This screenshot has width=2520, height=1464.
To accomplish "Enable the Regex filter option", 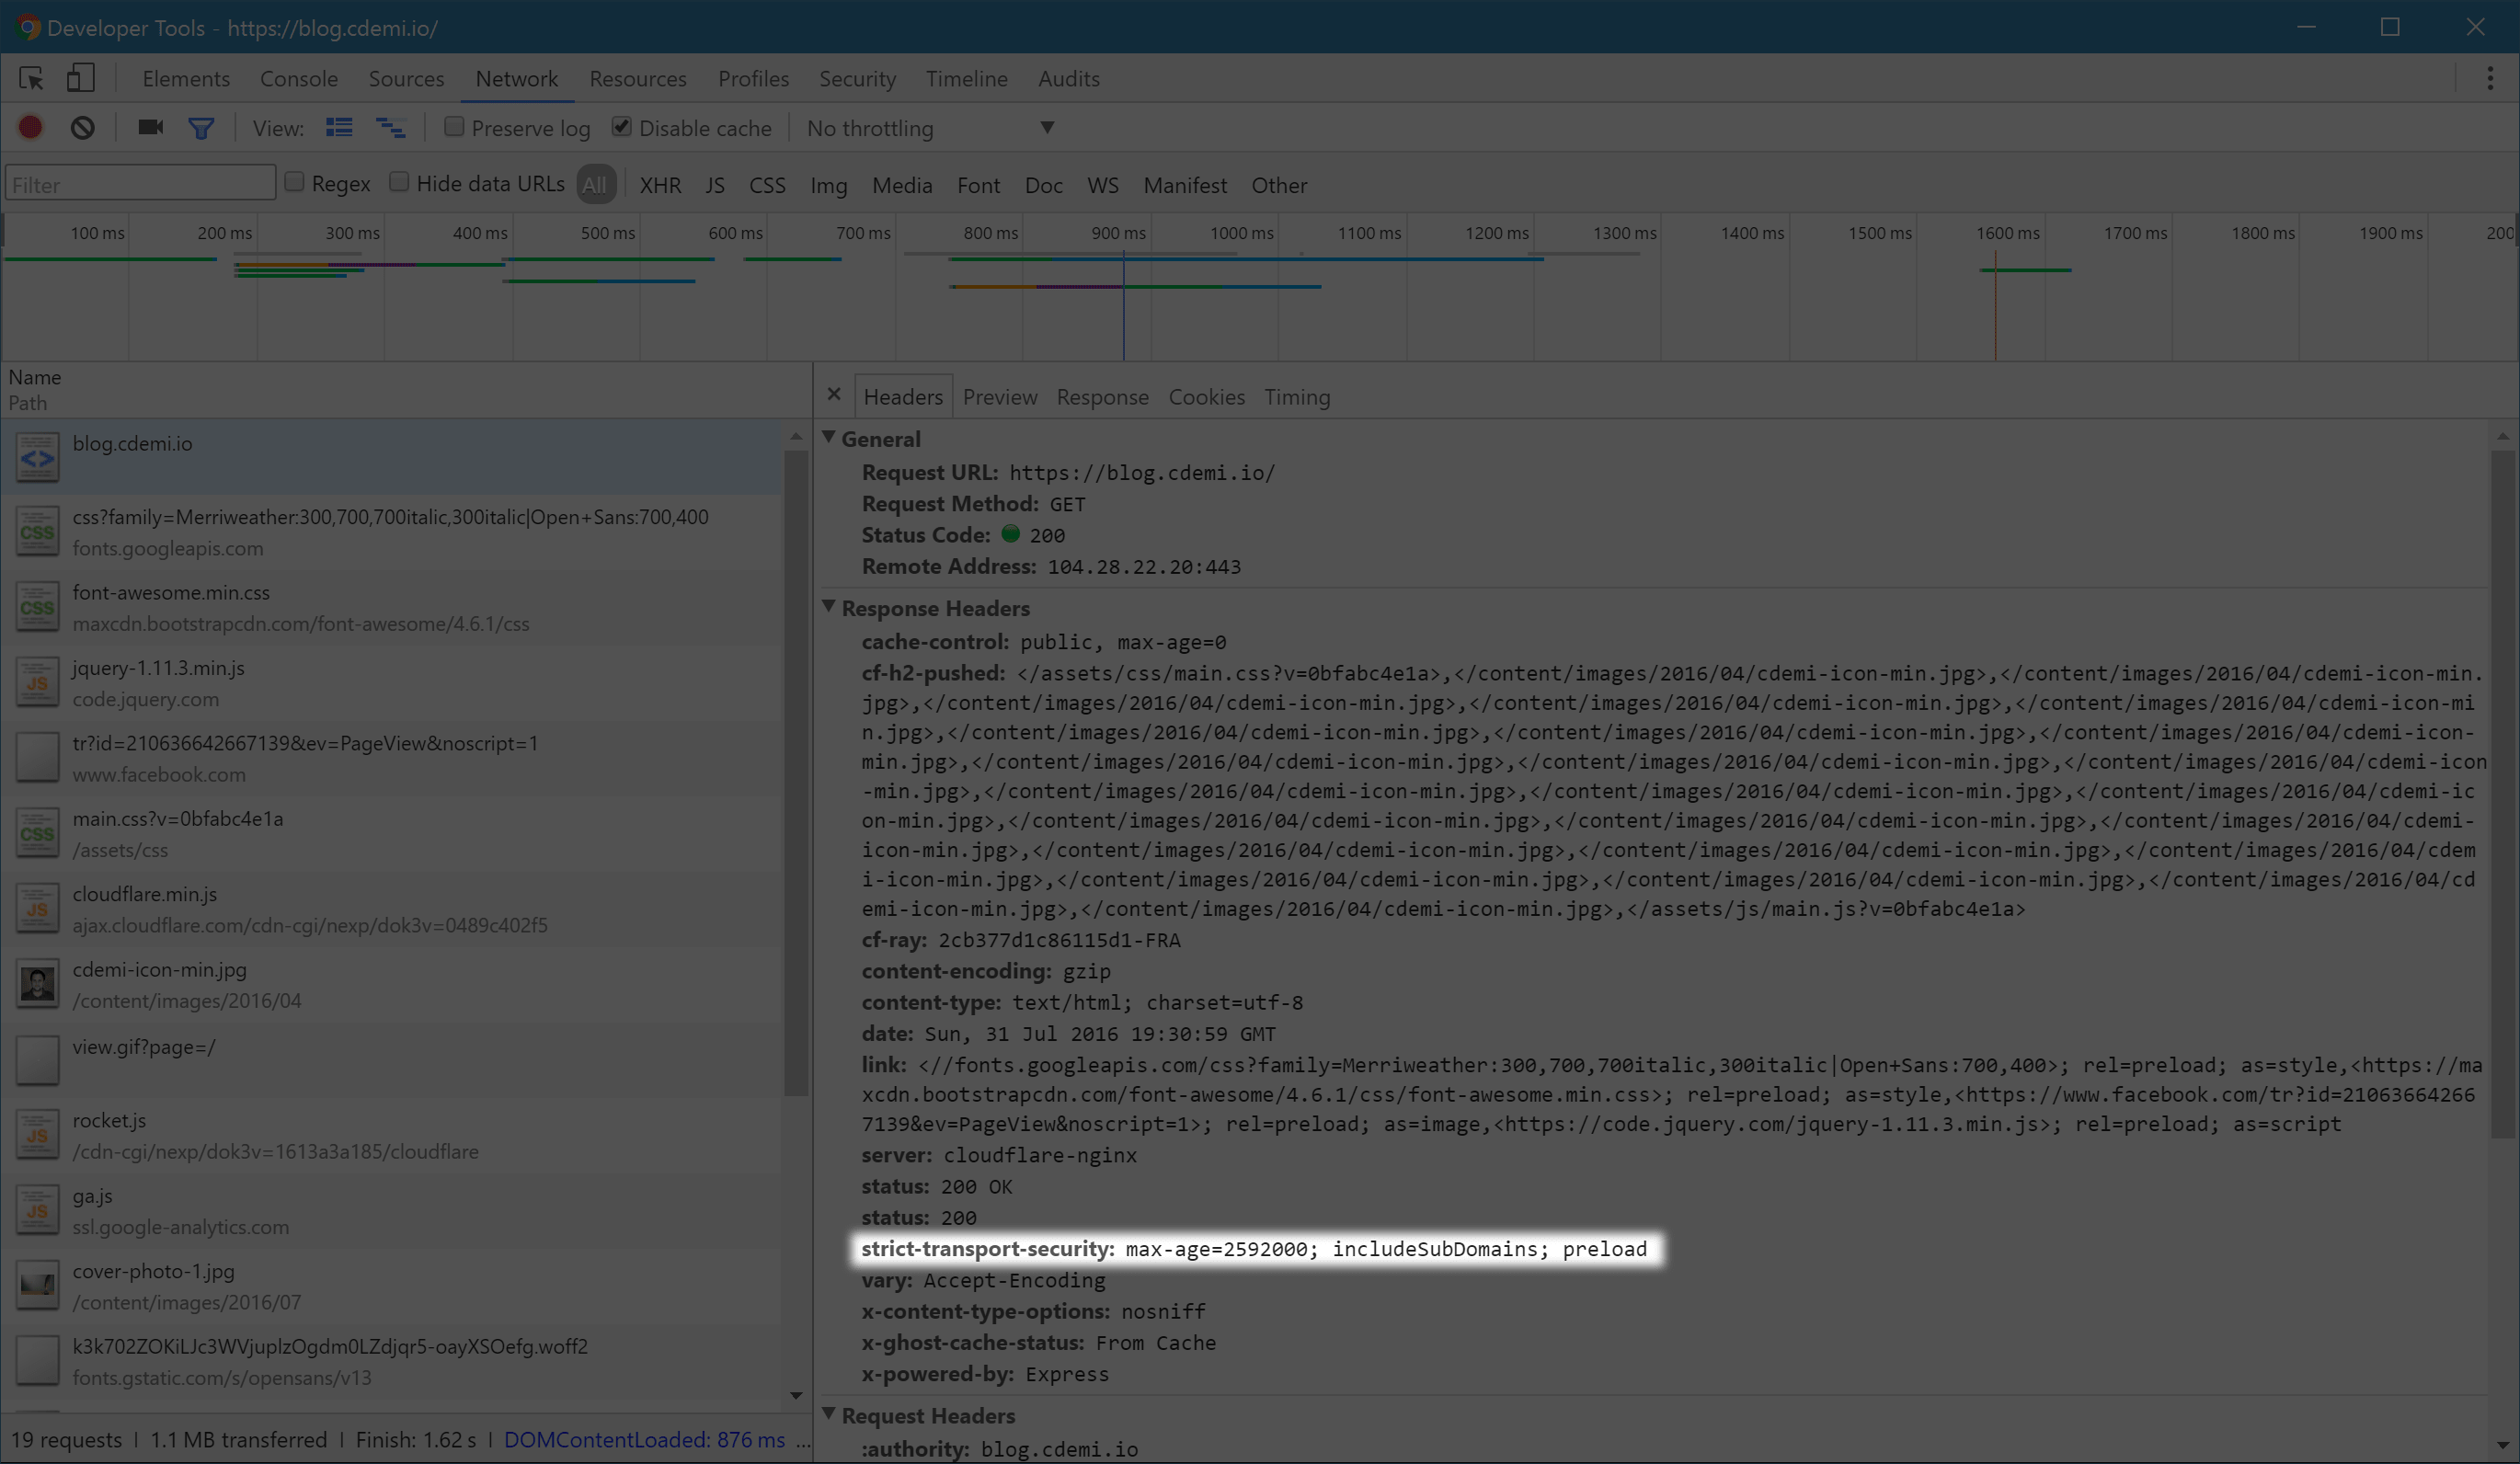I will (292, 183).
